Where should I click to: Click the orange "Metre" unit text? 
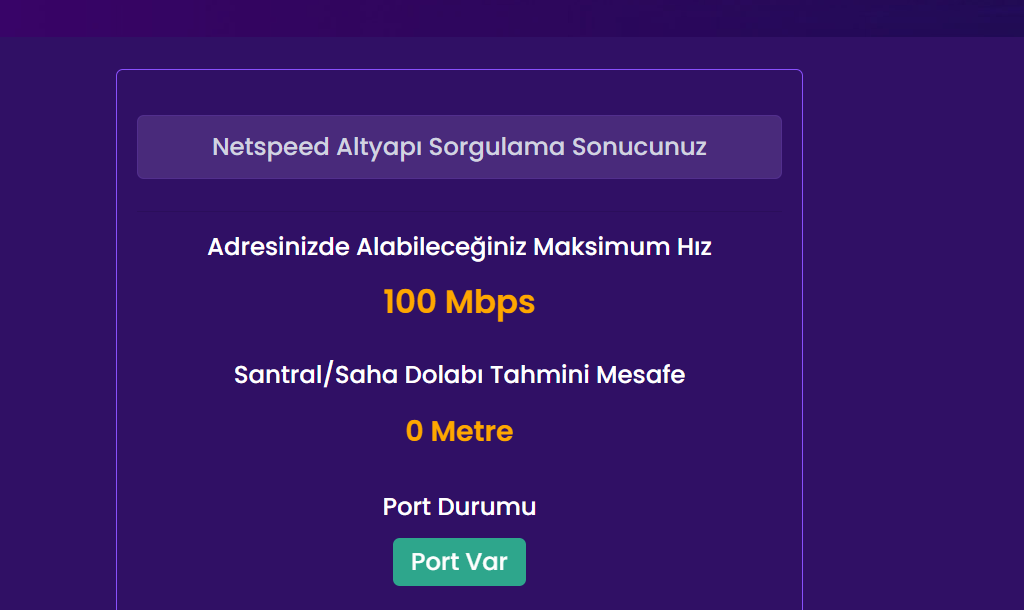pyautogui.click(x=471, y=432)
